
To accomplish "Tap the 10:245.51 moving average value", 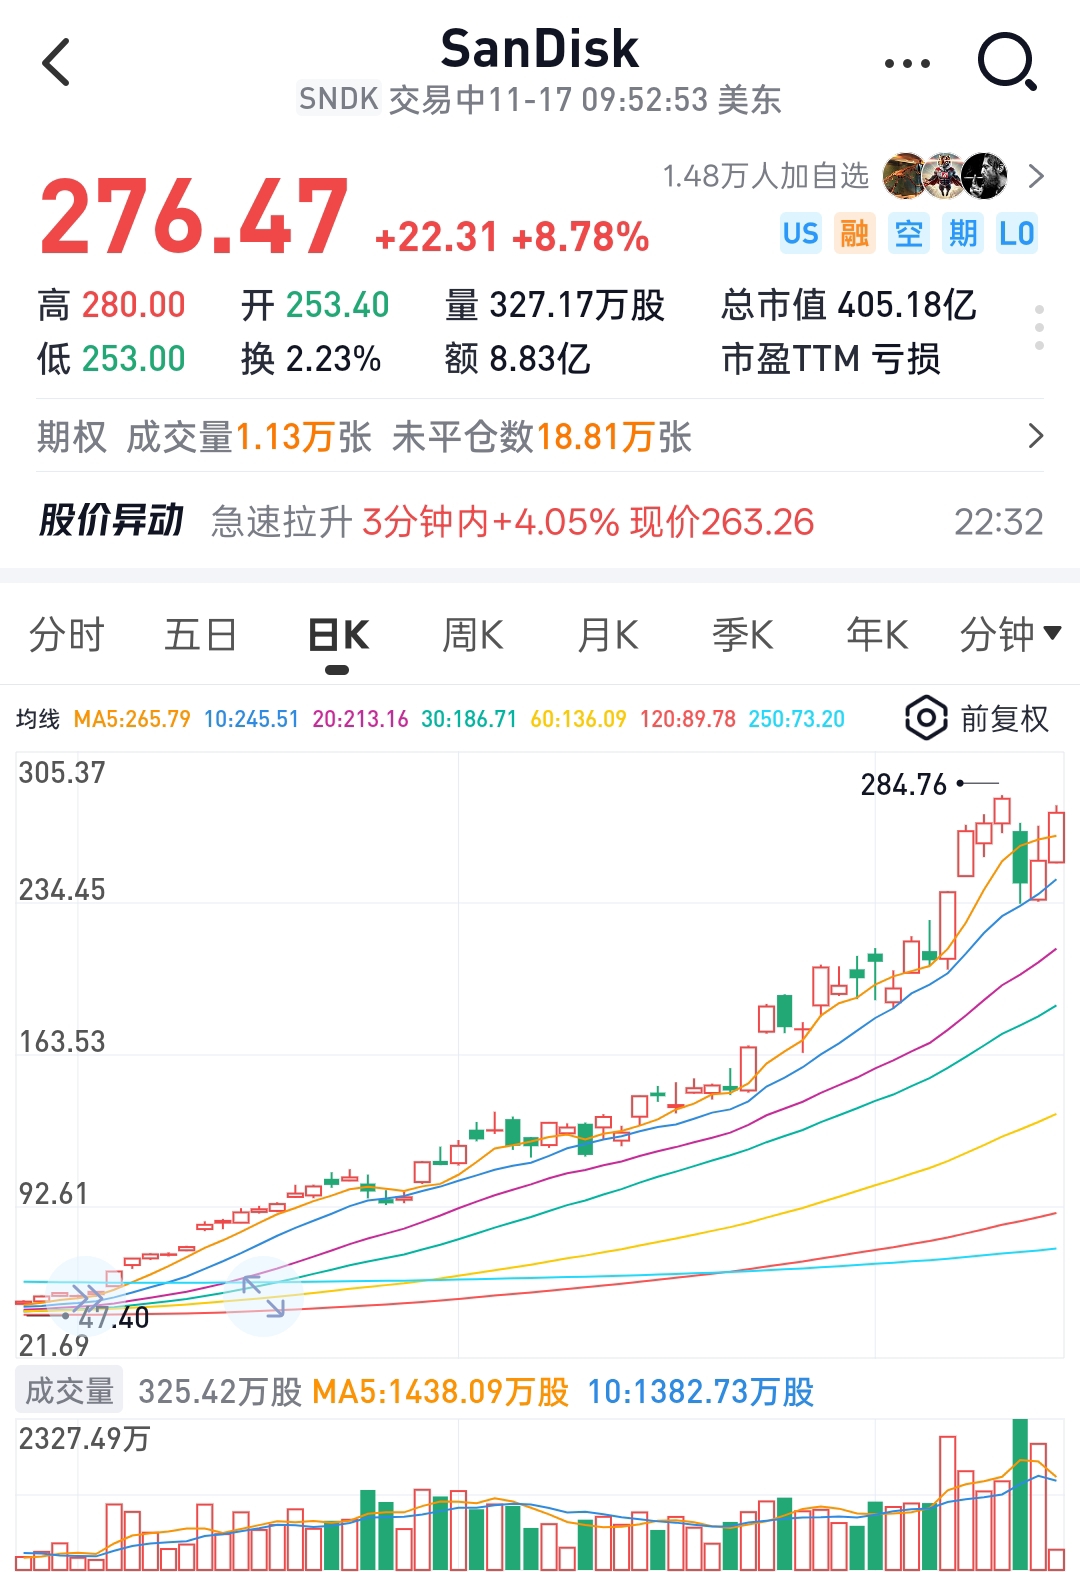I will [x=251, y=719].
